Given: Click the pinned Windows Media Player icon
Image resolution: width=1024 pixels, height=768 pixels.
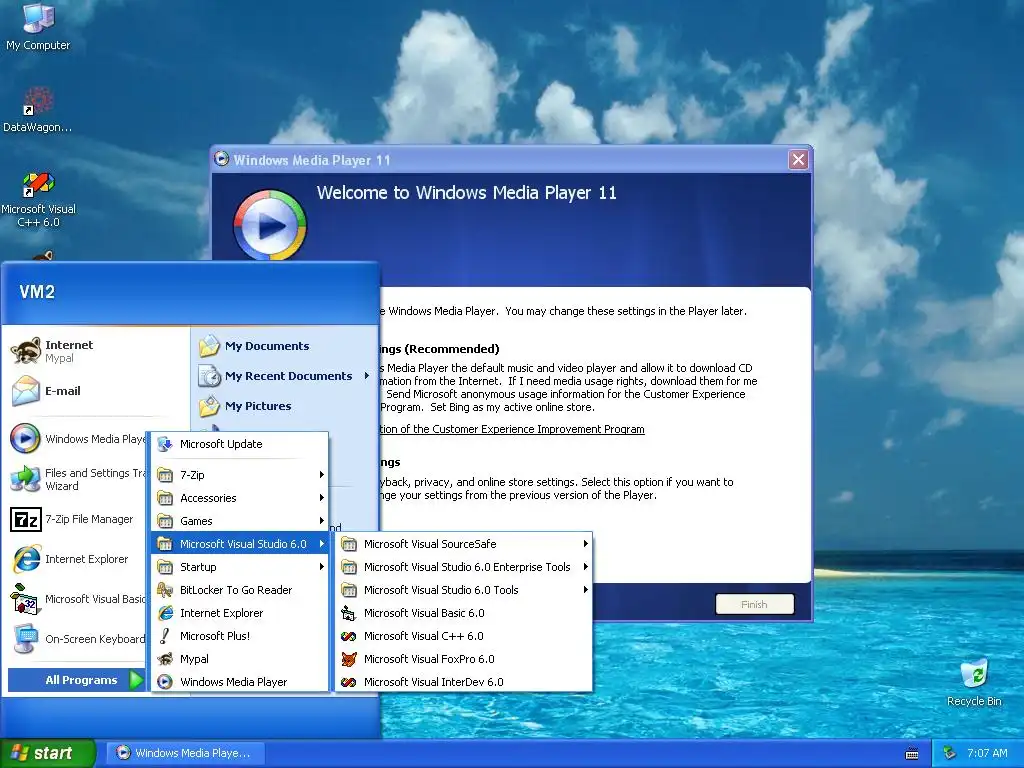Looking at the screenshot, I should [25, 438].
